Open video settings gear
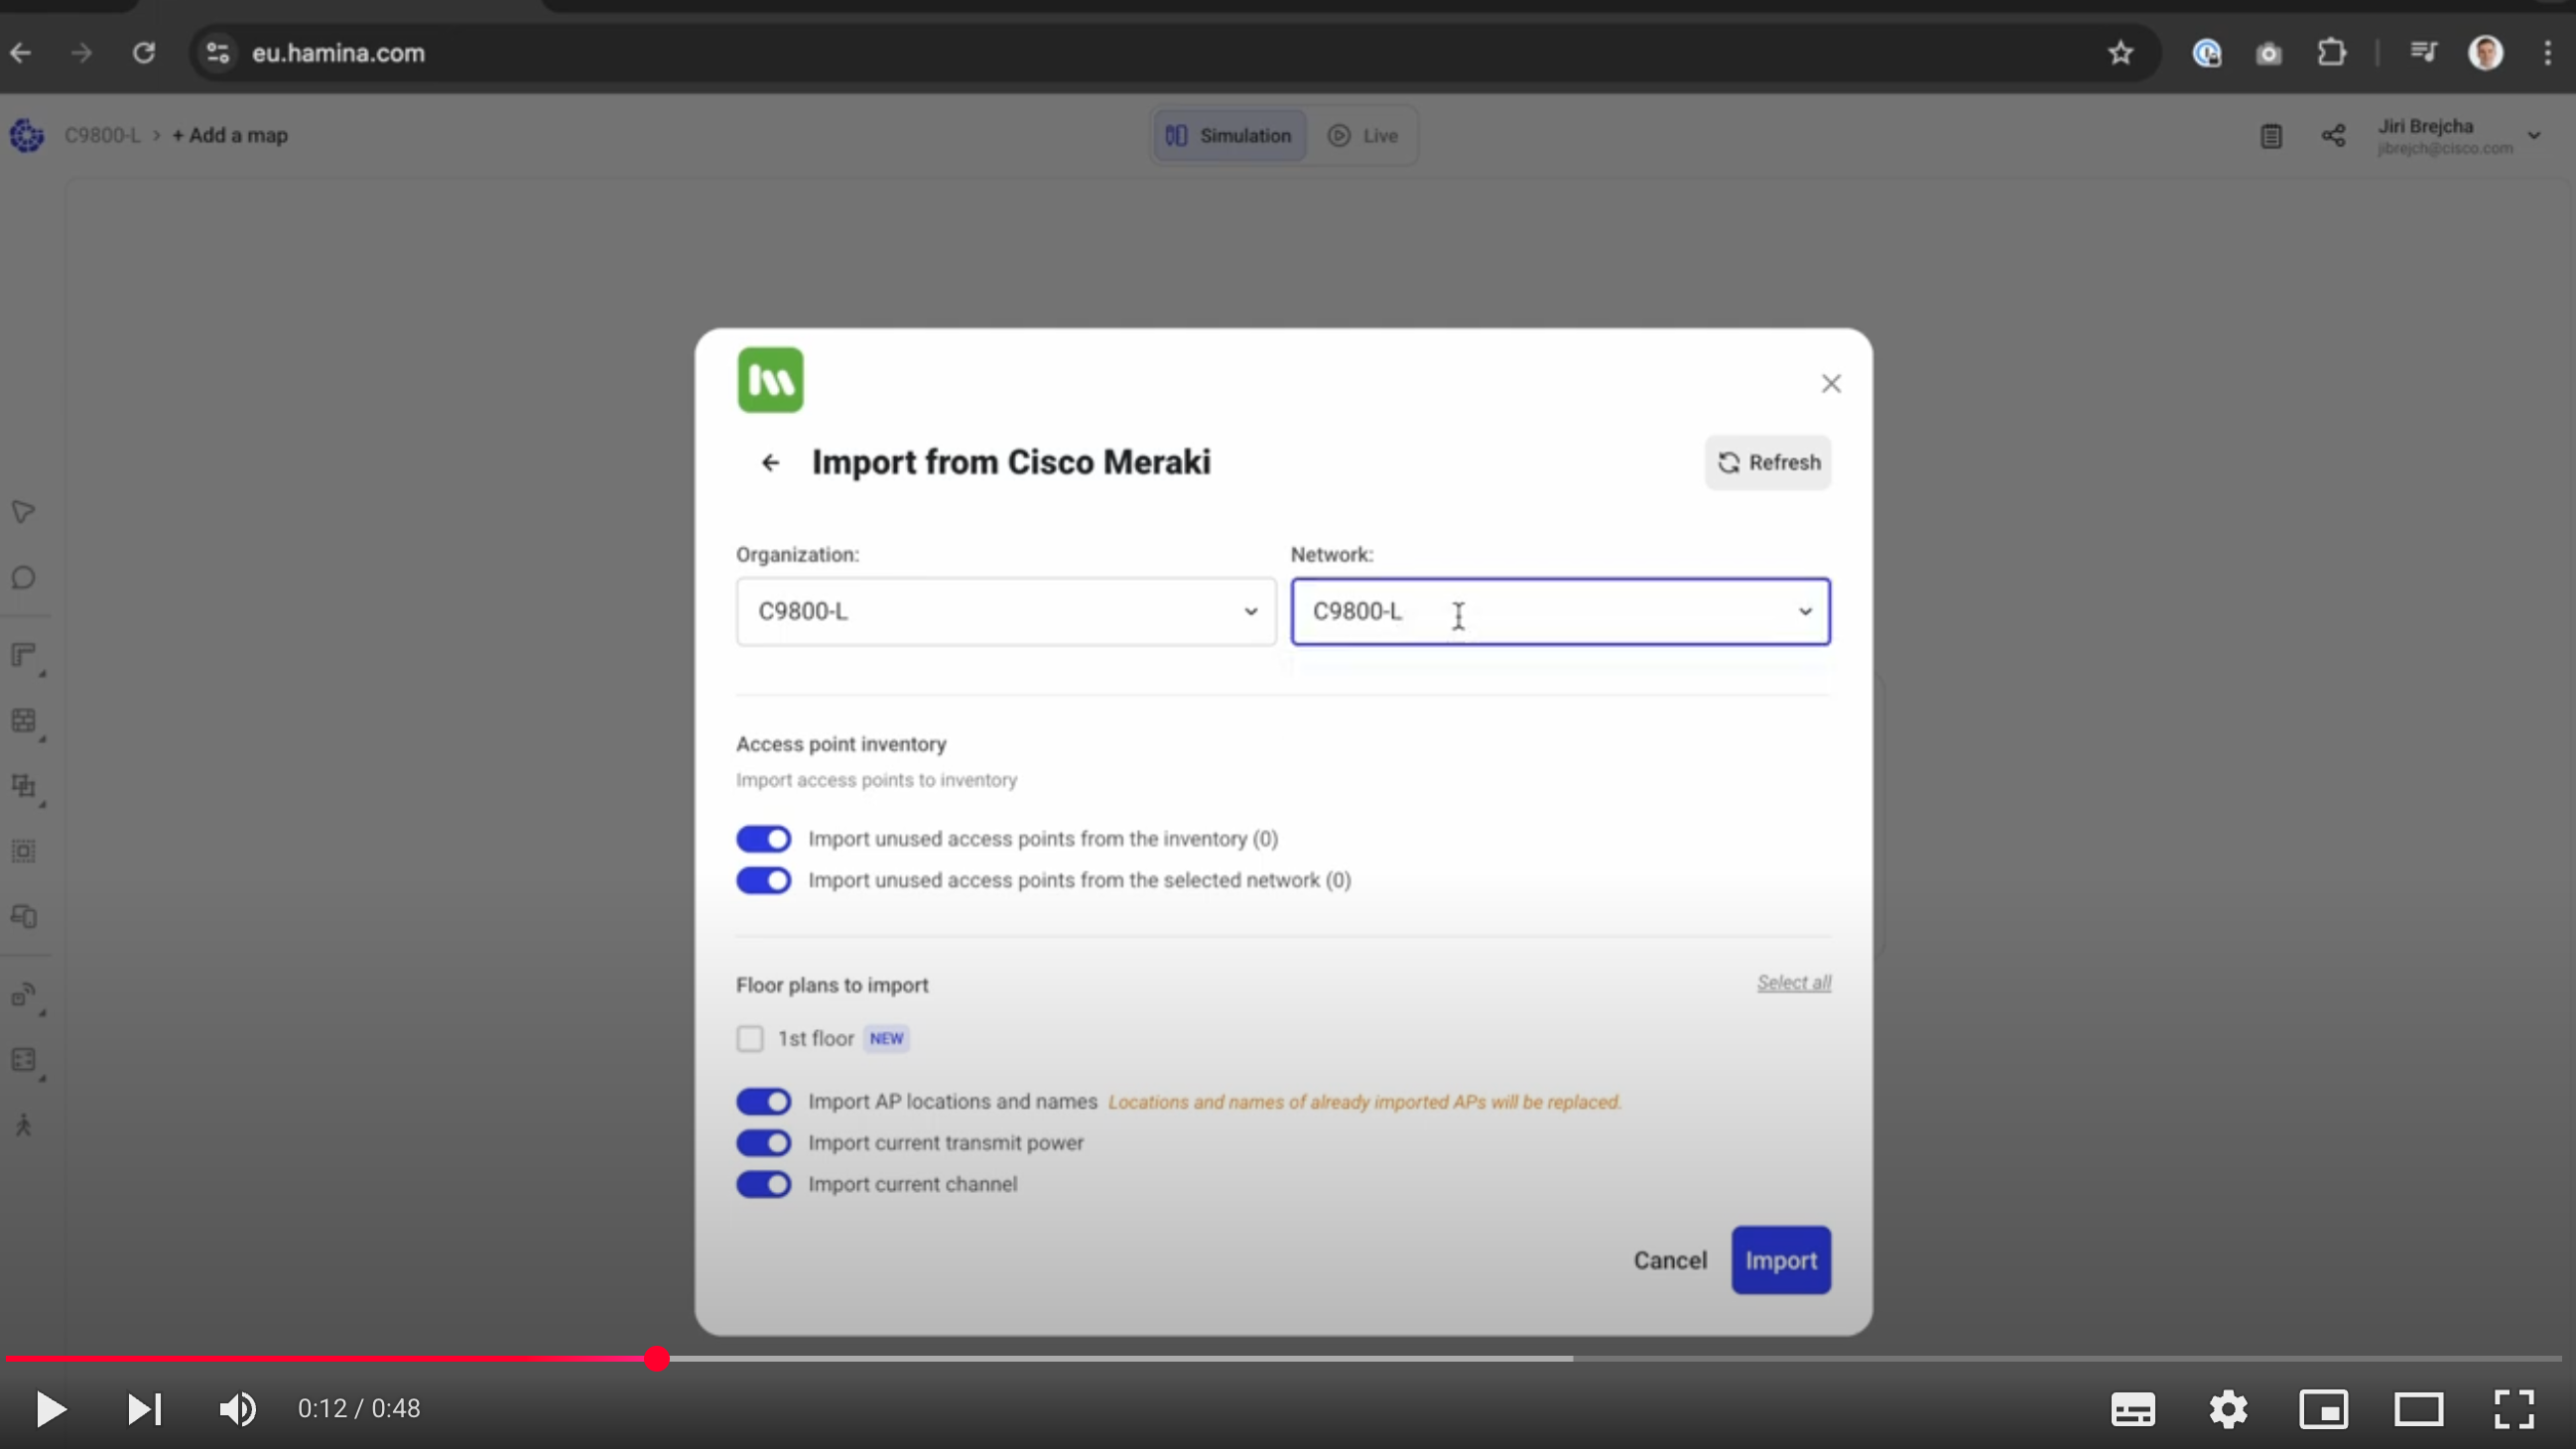The width and height of the screenshot is (2576, 1449). (x=2228, y=1409)
